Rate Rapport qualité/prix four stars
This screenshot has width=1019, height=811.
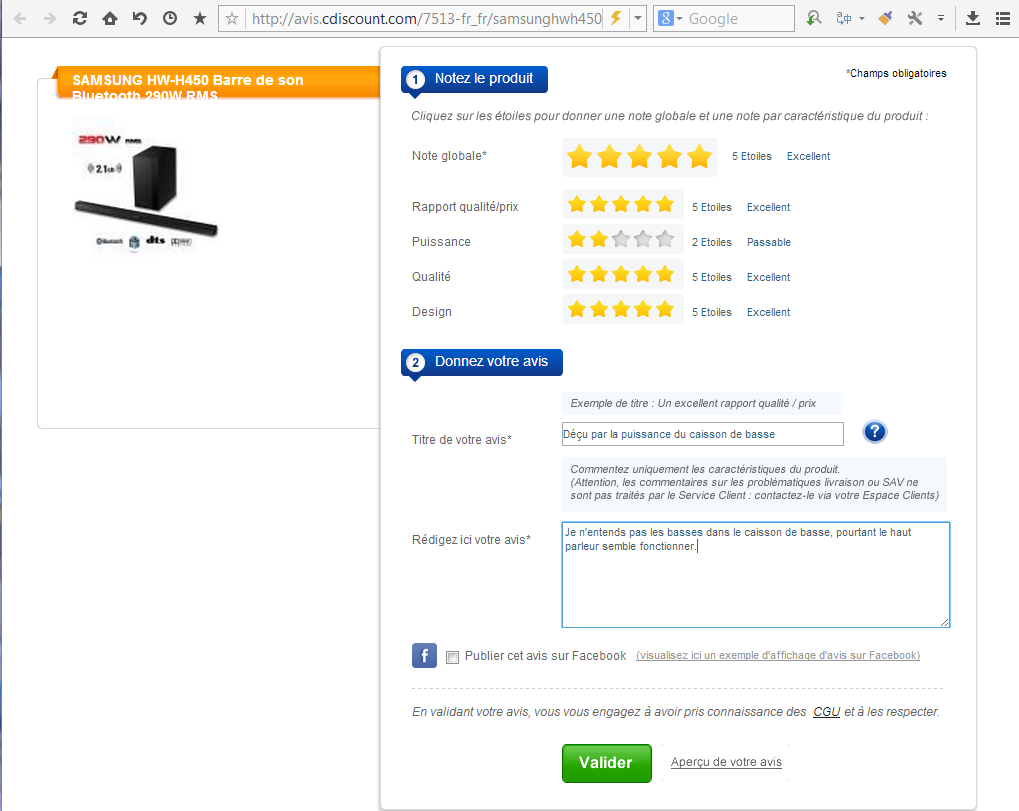643,205
